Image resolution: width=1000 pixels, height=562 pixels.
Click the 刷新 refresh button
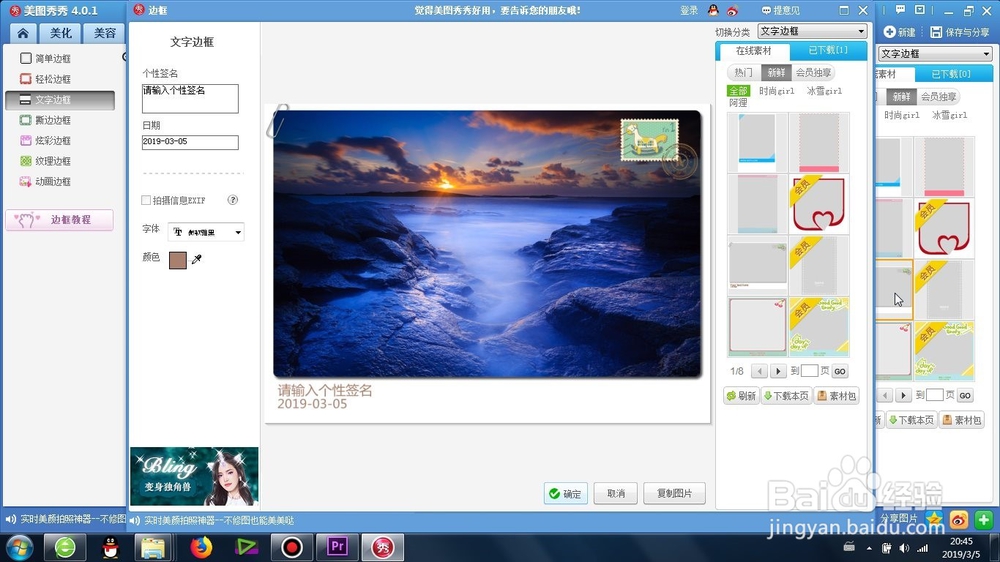click(x=741, y=396)
